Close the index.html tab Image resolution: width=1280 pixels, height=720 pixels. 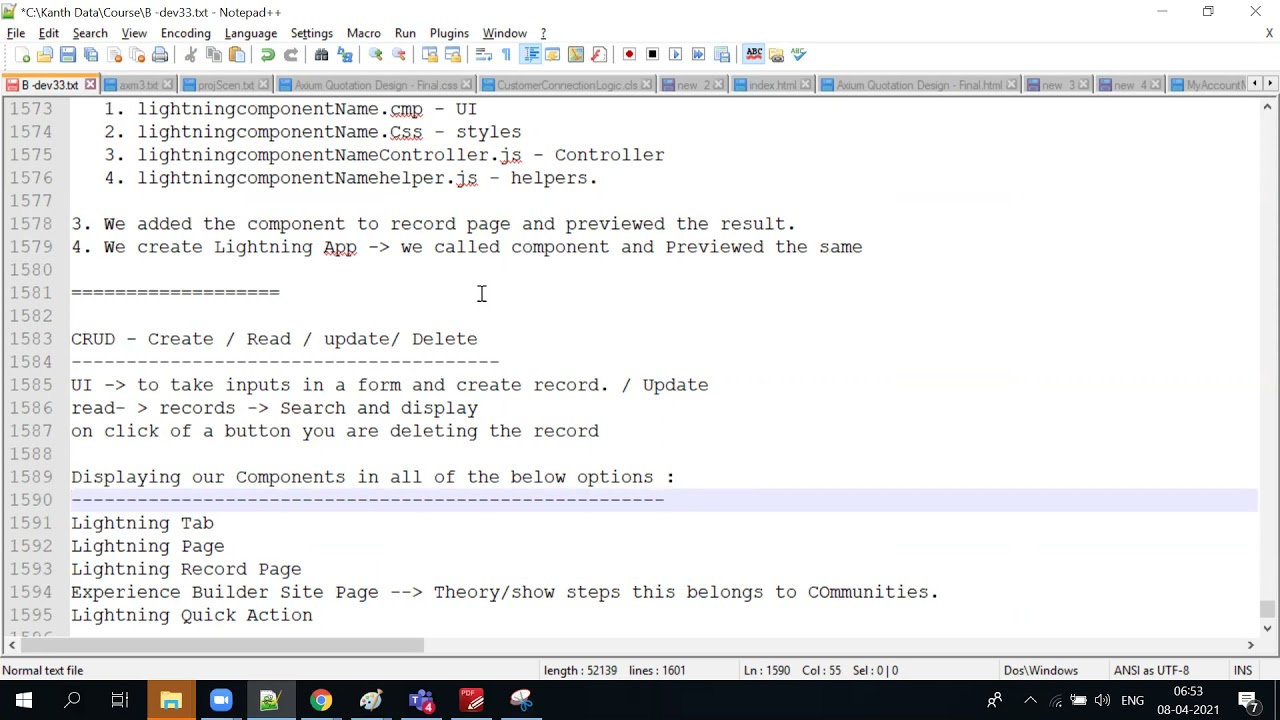click(806, 85)
